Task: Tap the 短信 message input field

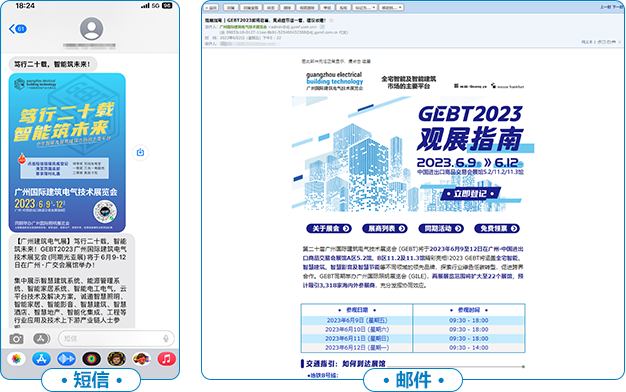Action: point(116,339)
